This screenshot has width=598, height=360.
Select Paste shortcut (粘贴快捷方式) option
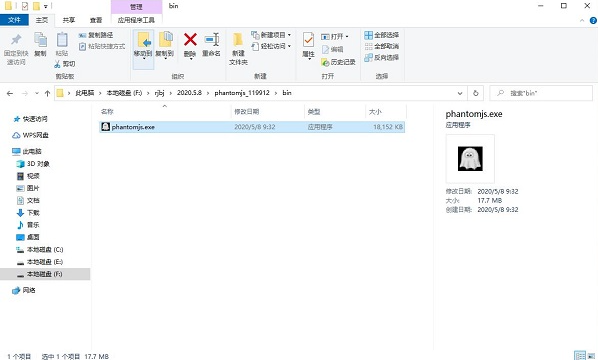pos(102,47)
